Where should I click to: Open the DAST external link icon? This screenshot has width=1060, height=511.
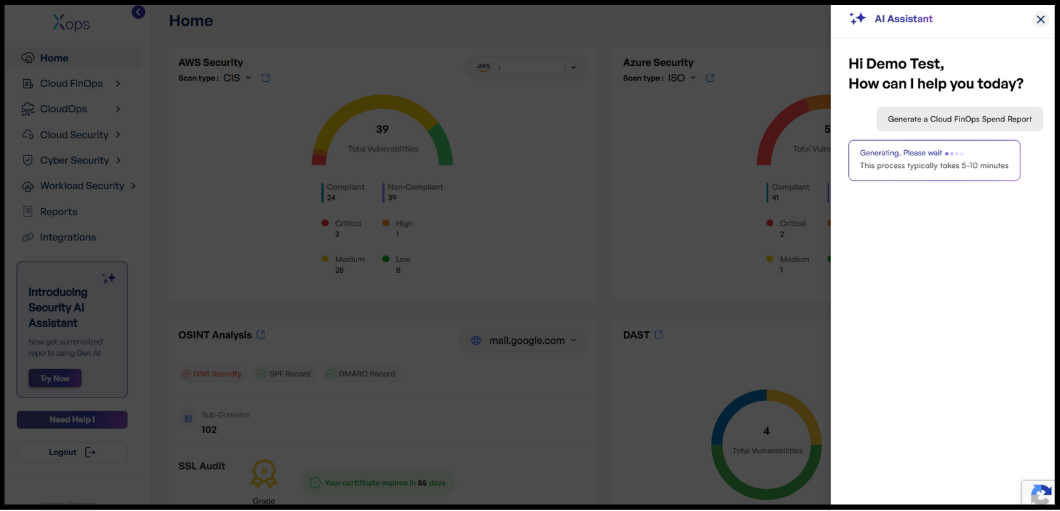(659, 335)
